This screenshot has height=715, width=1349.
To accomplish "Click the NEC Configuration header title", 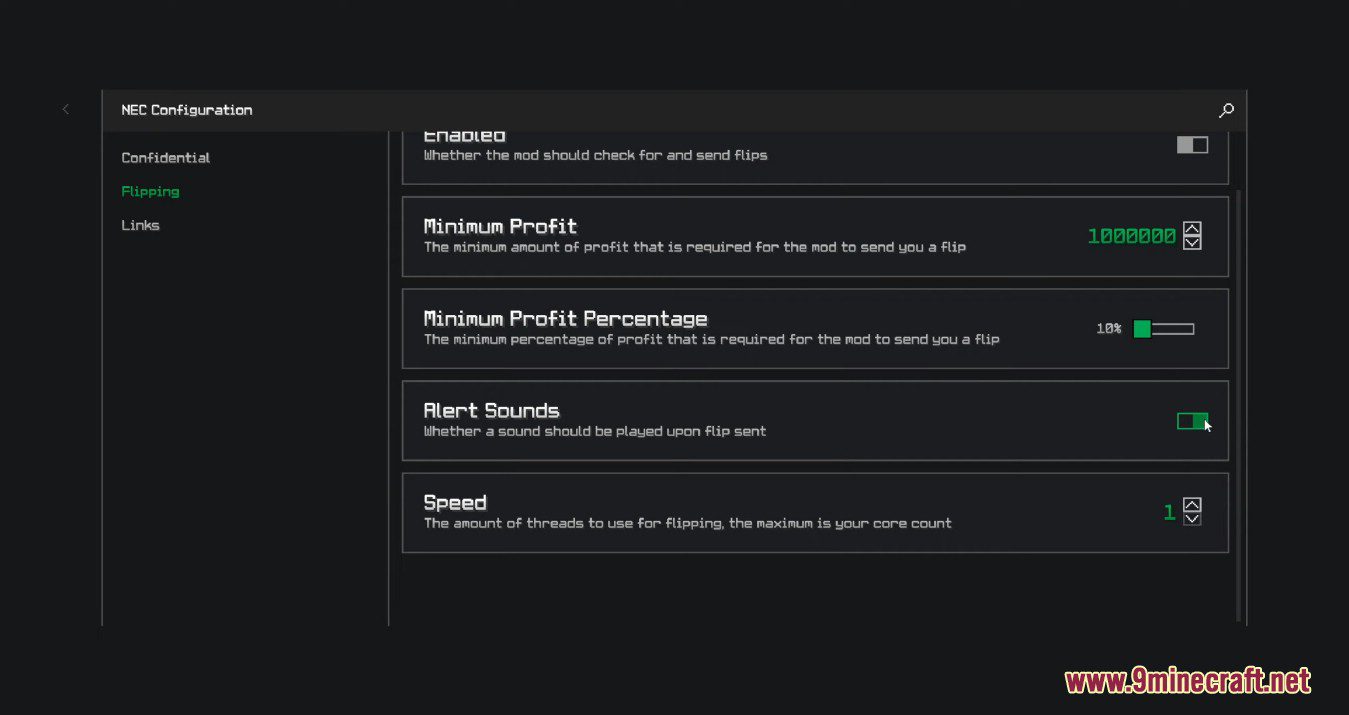I will coord(187,110).
